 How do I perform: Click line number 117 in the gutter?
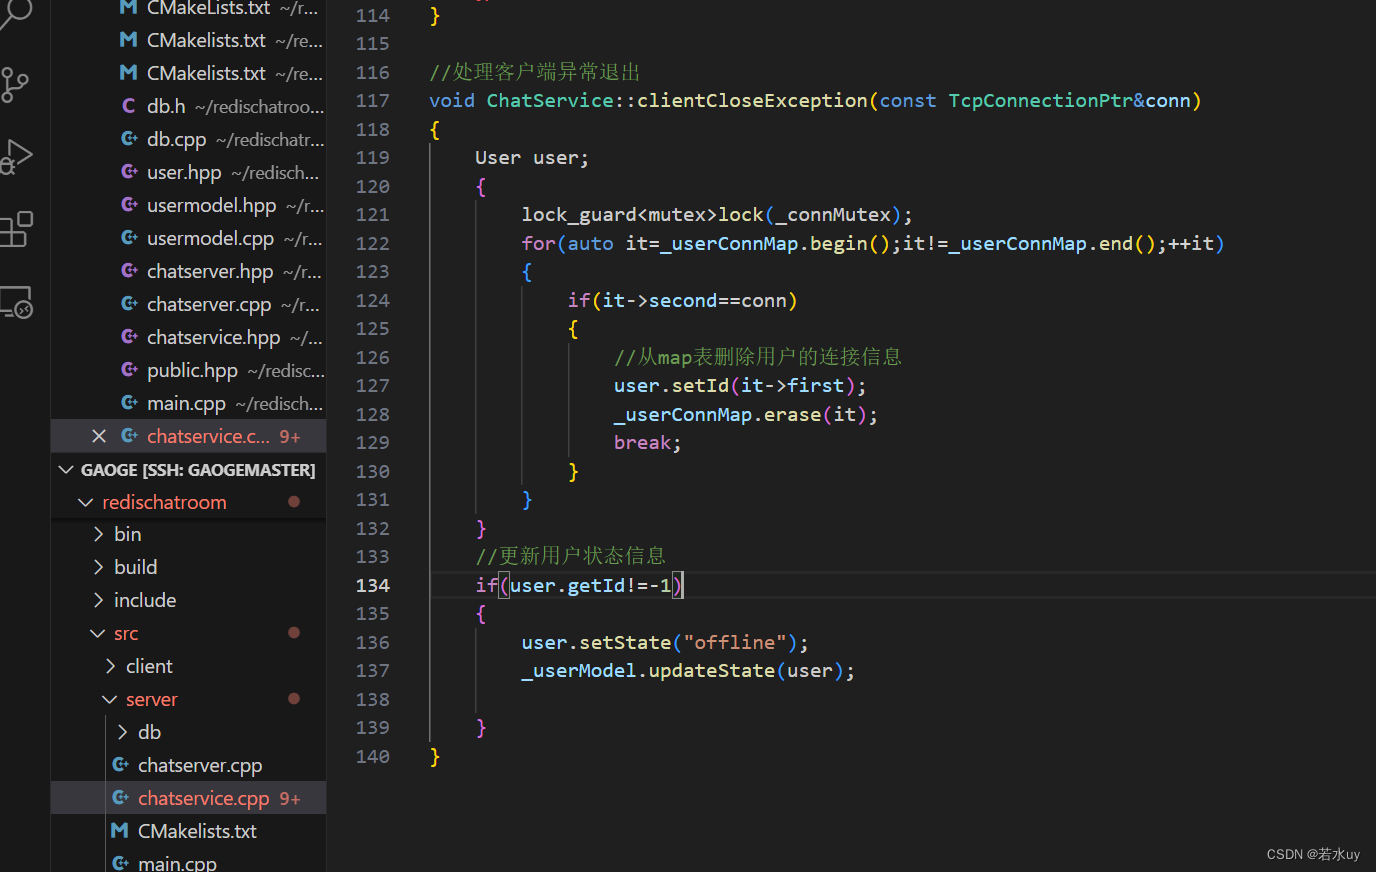pos(373,100)
